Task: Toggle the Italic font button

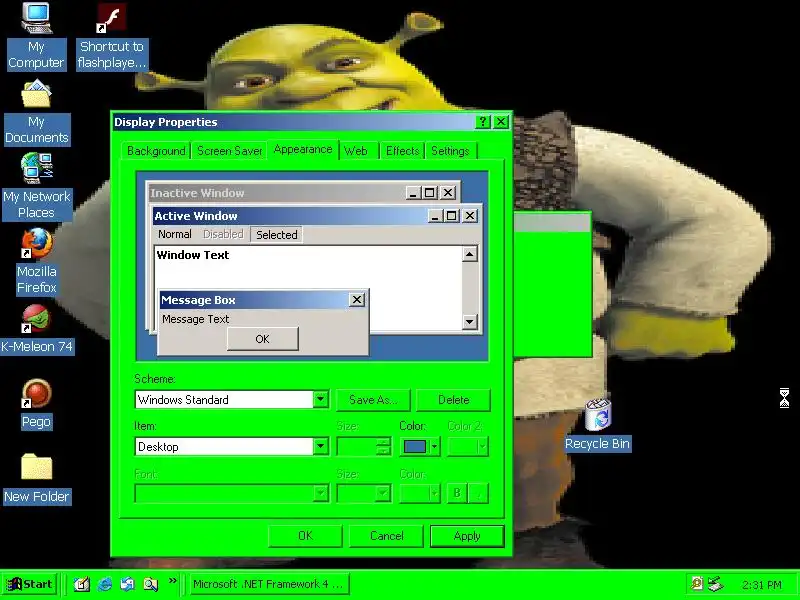Action: (479, 493)
